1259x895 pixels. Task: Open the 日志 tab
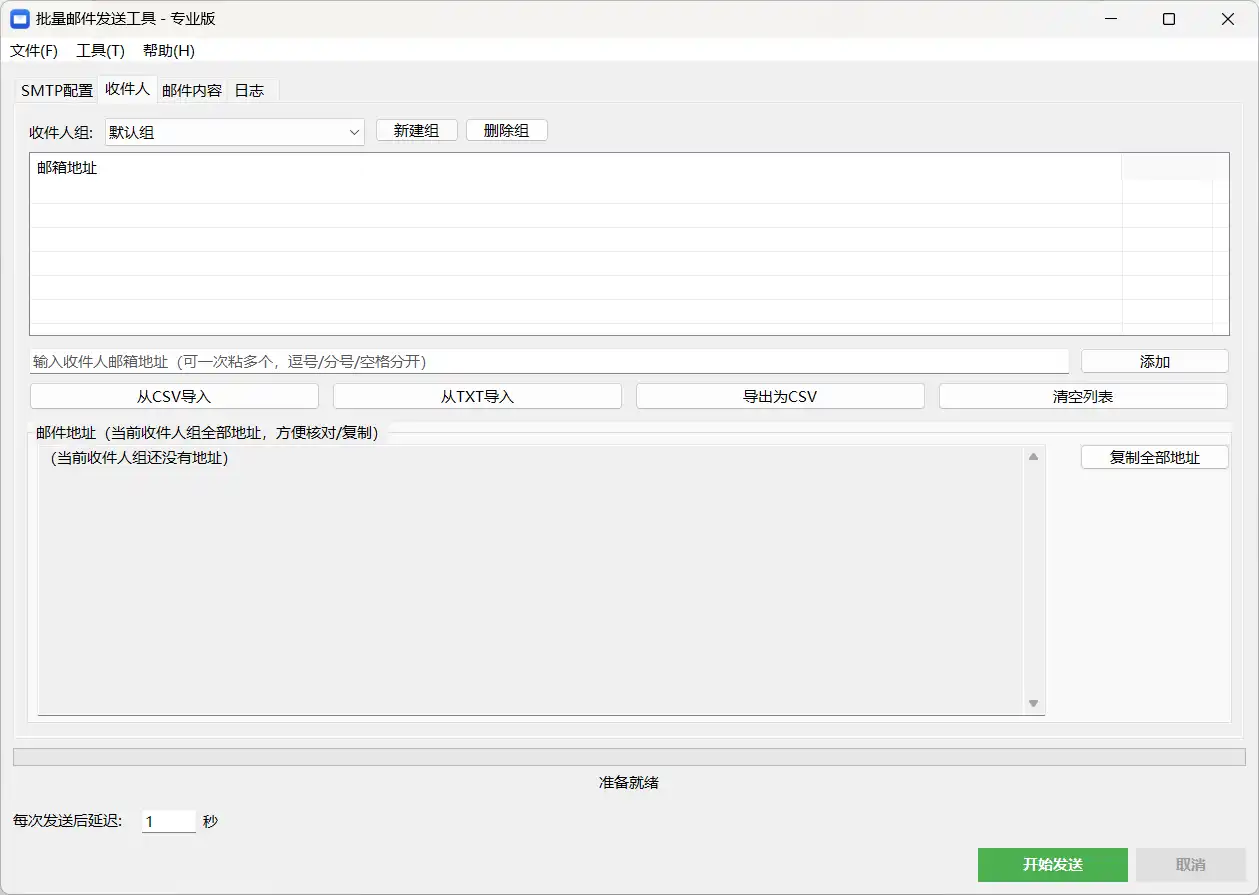(x=249, y=90)
